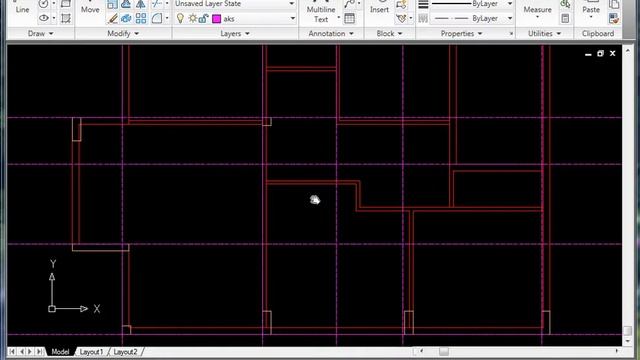Open the trim tool options arrow
Screen dimensions: 640x360
(x=167, y=4)
